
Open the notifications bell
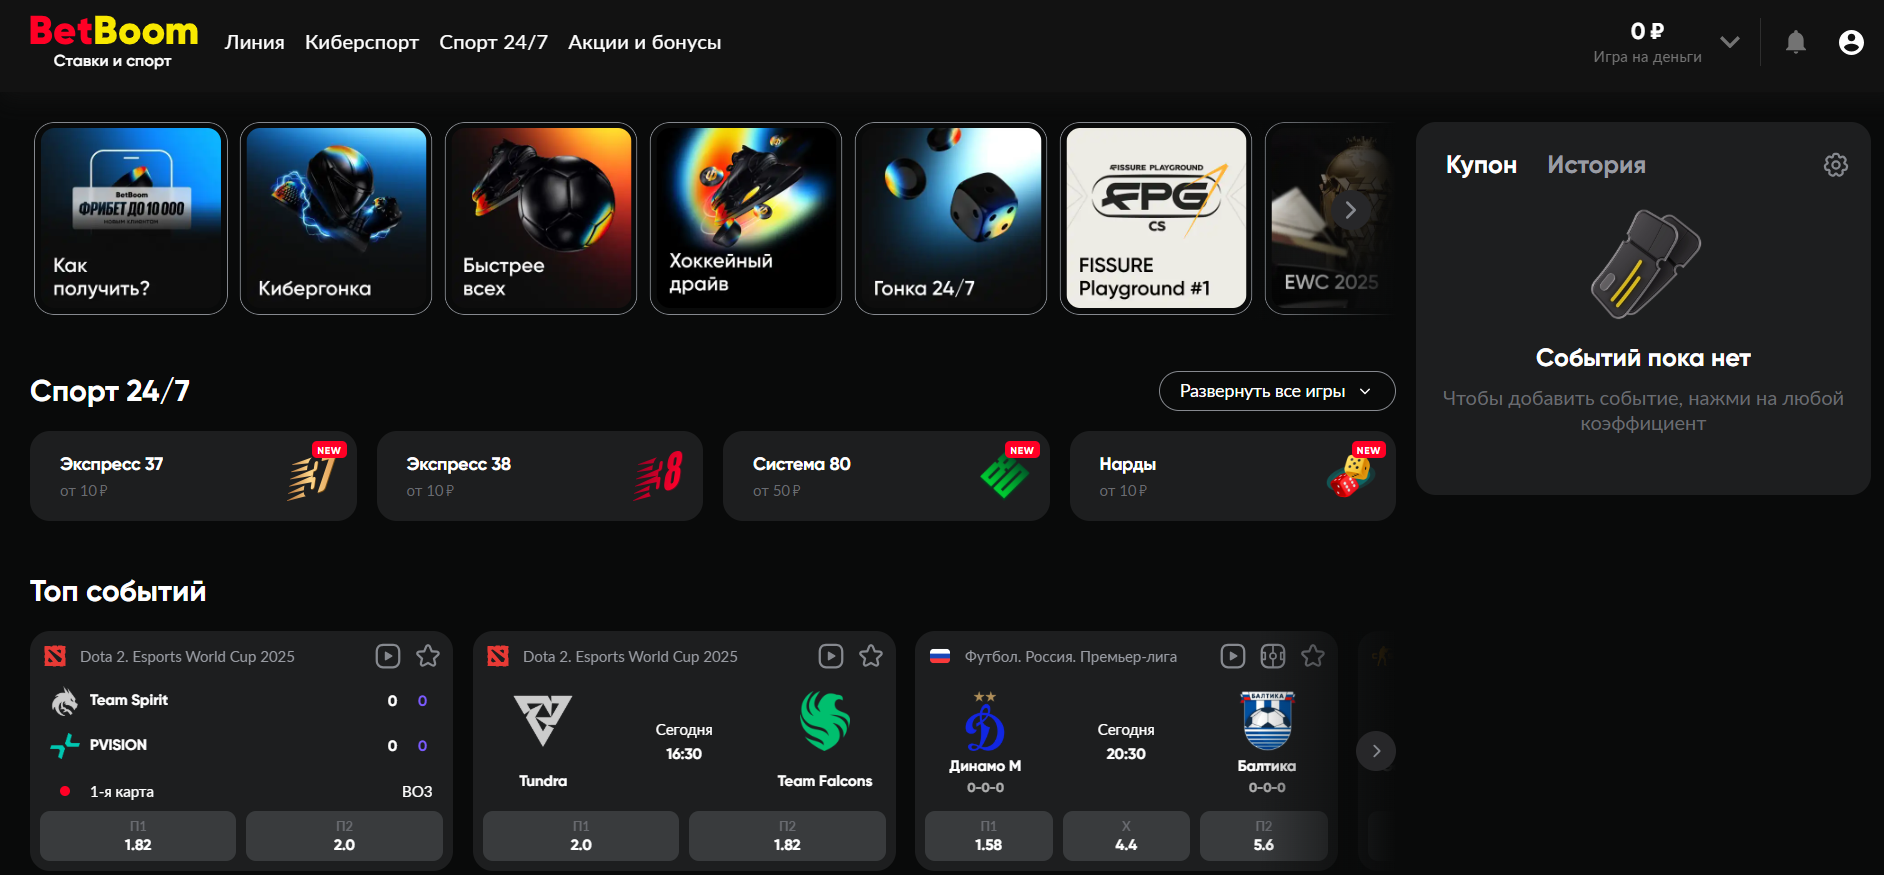click(x=1796, y=42)
